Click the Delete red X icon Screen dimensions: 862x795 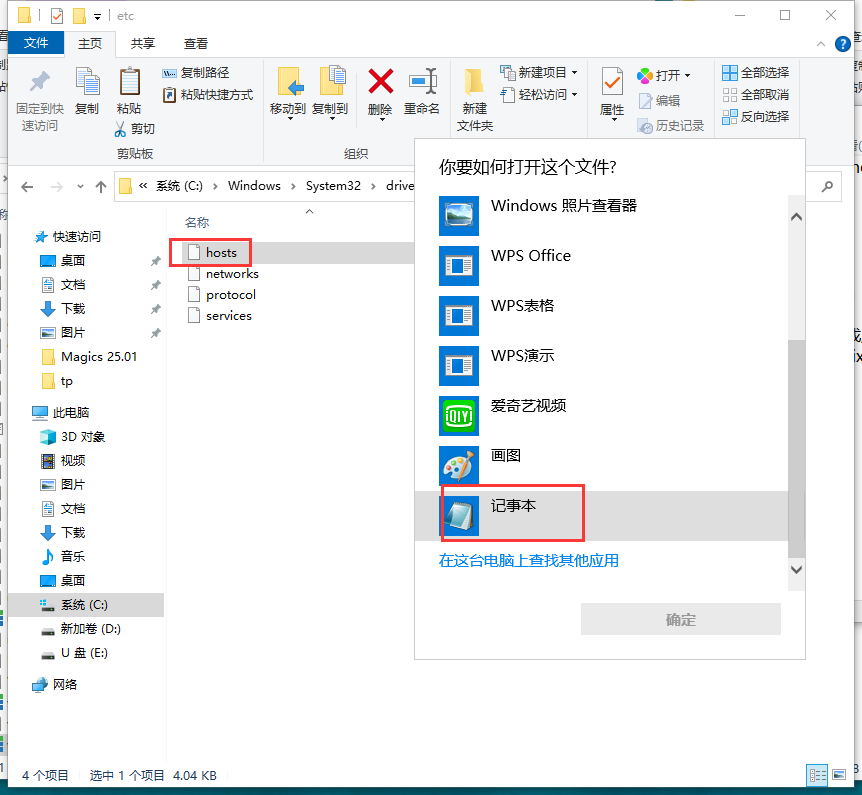pos(380,82)
